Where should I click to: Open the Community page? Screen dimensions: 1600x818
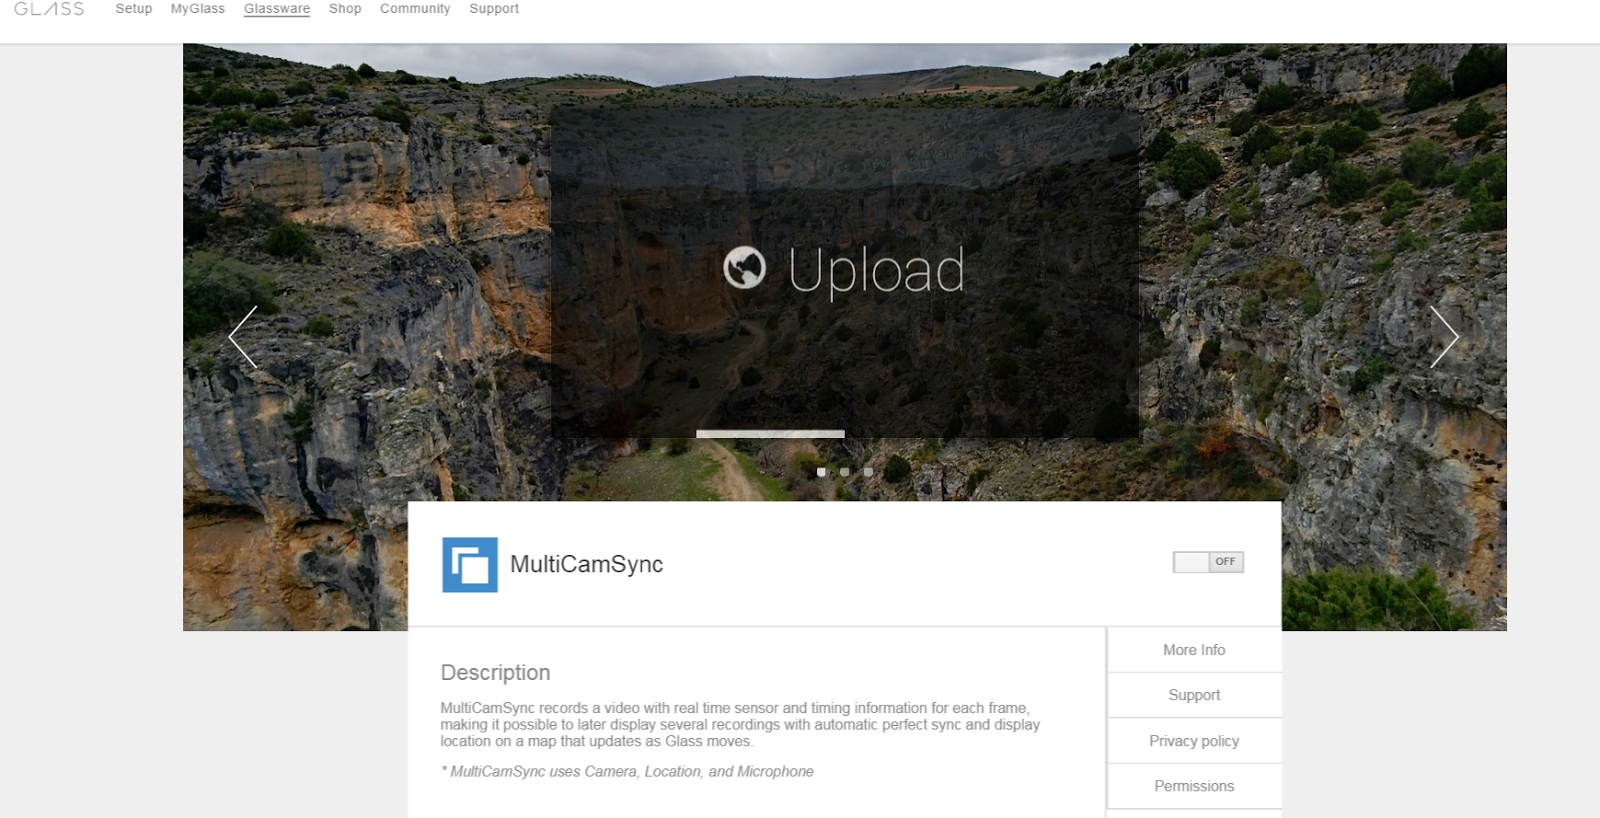[x=415, y=9]
